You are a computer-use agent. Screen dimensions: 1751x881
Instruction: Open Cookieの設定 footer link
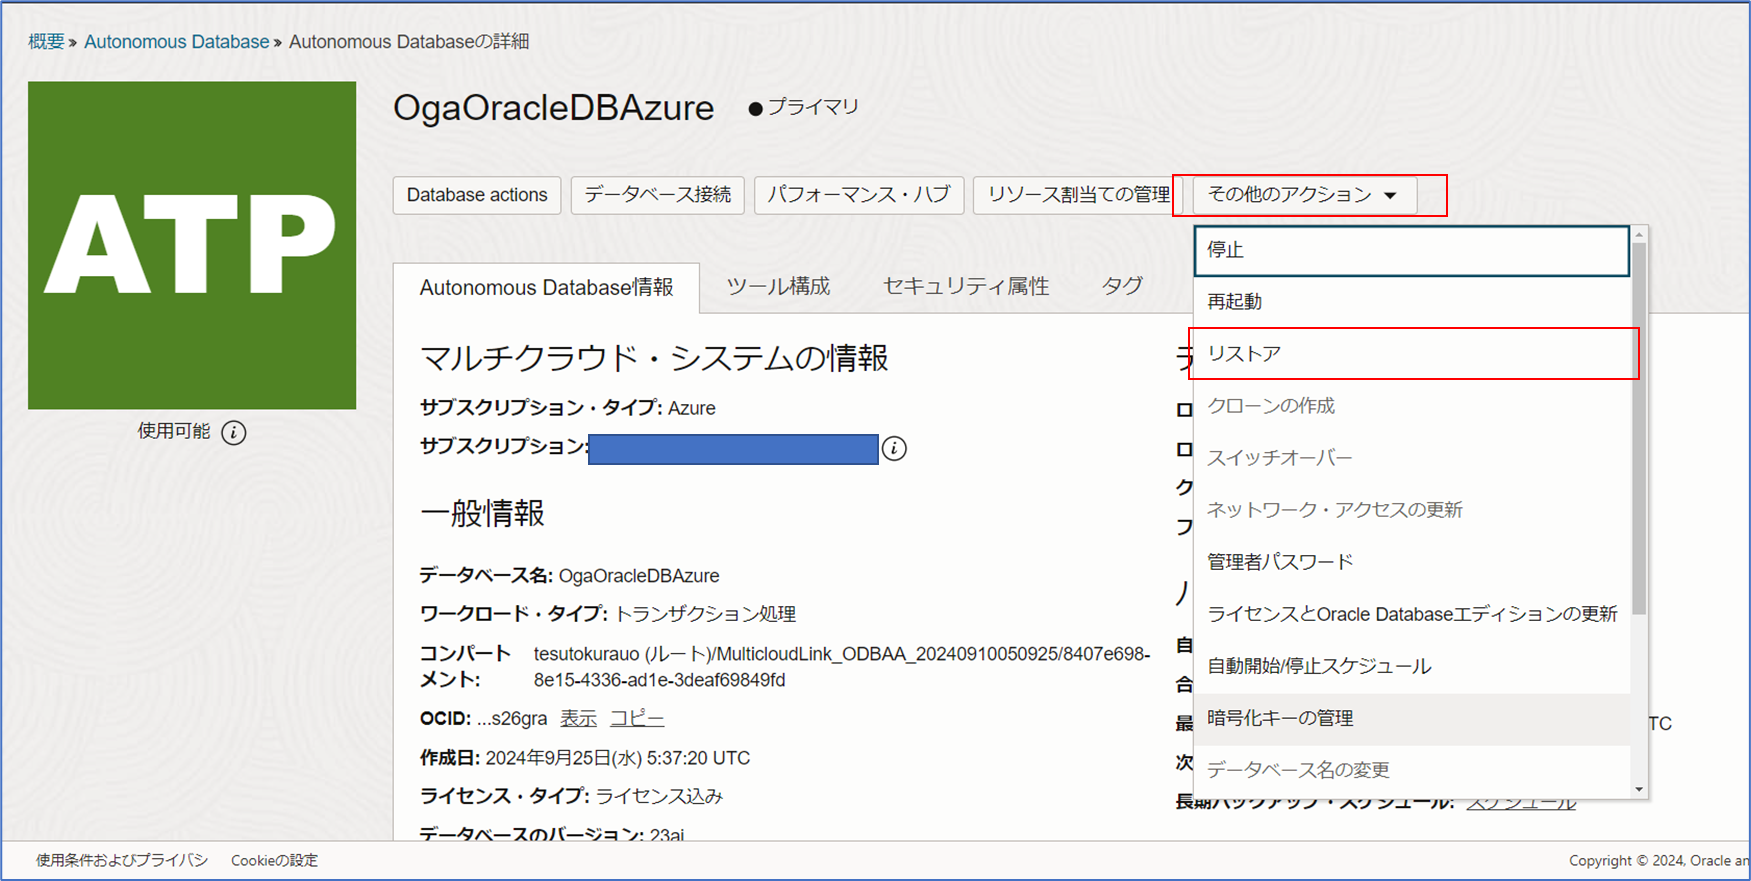click(274, 860)
